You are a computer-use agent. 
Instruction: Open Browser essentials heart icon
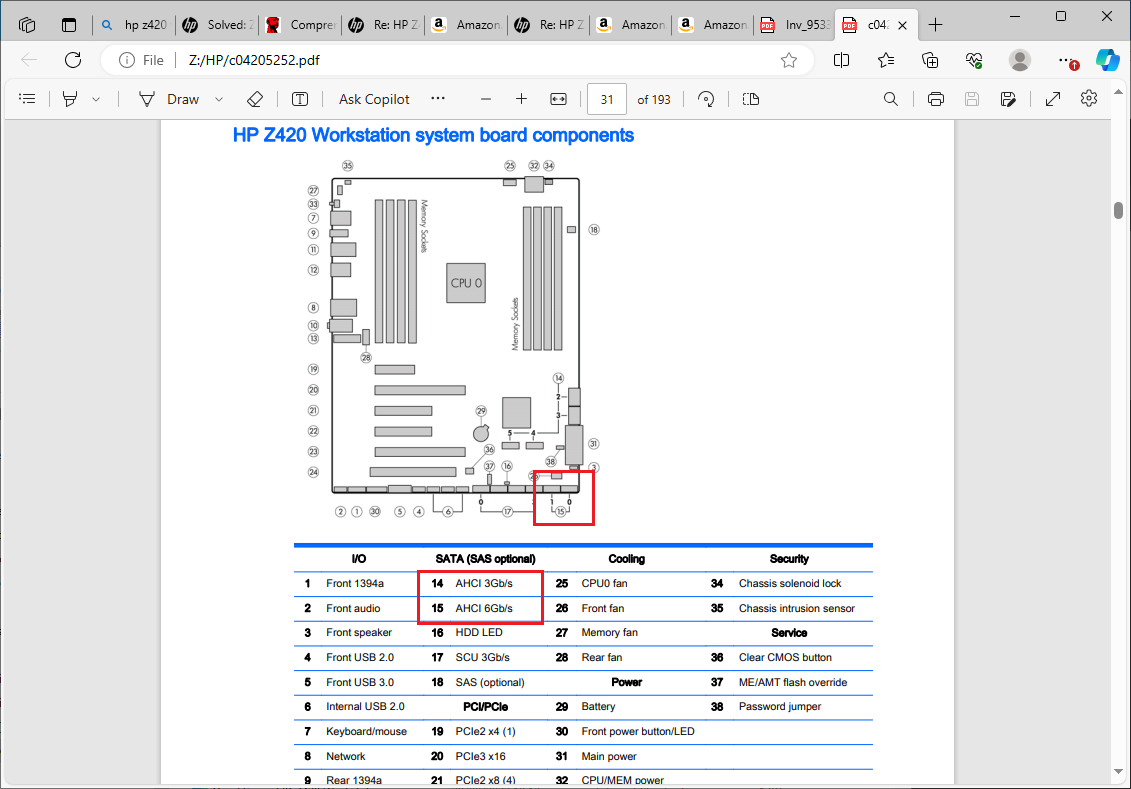974,60
